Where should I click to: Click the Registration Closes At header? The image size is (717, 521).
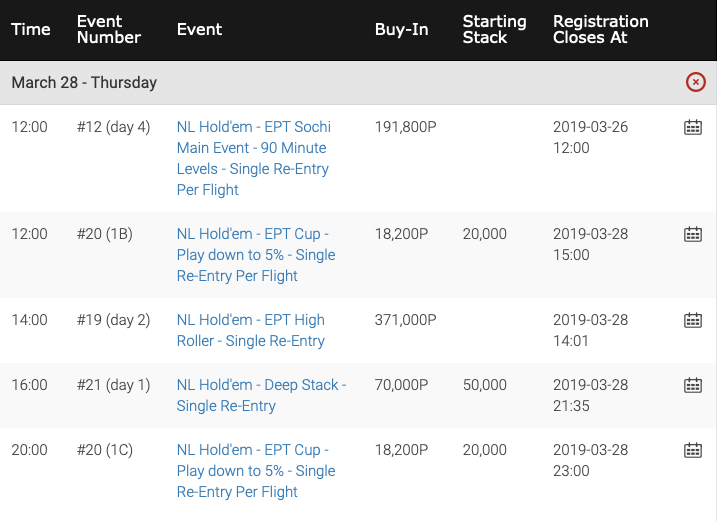(x=600, y=29)
